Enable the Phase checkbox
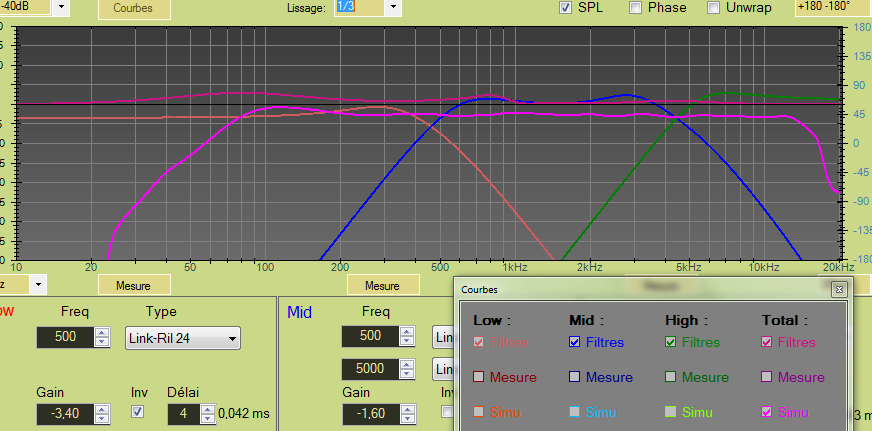 click(x=636, y=8)
